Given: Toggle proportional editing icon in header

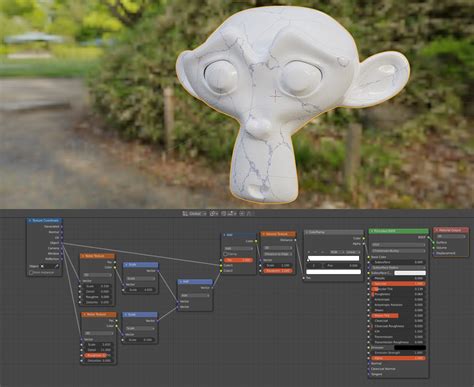Looking at the screenshot, I should point(242,213).
